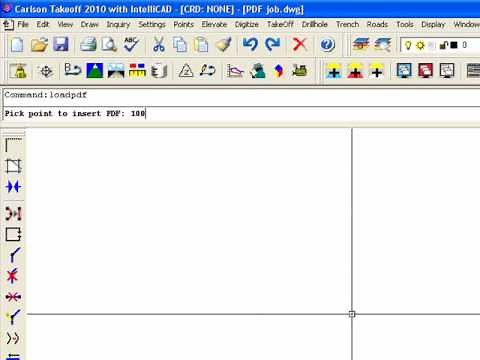Open the Layer manager stacked sheets icon
Screen dimensions: 480x360
pyautogui.click(x=361, y=45)
